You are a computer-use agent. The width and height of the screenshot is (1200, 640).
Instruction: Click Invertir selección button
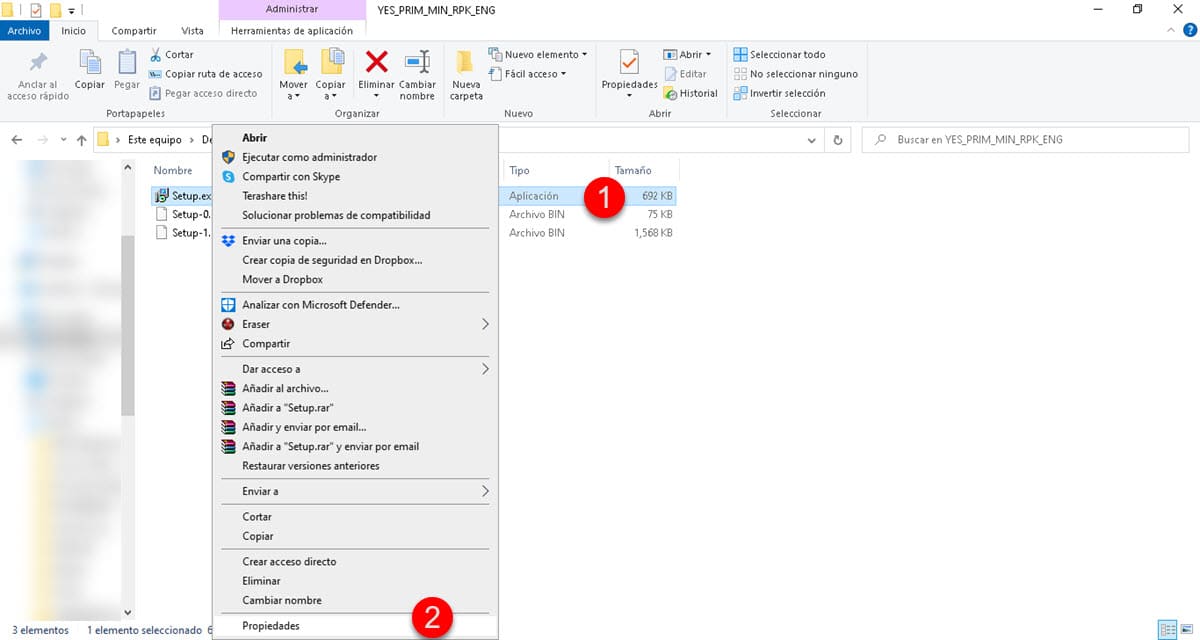click(x=780, y=93)
